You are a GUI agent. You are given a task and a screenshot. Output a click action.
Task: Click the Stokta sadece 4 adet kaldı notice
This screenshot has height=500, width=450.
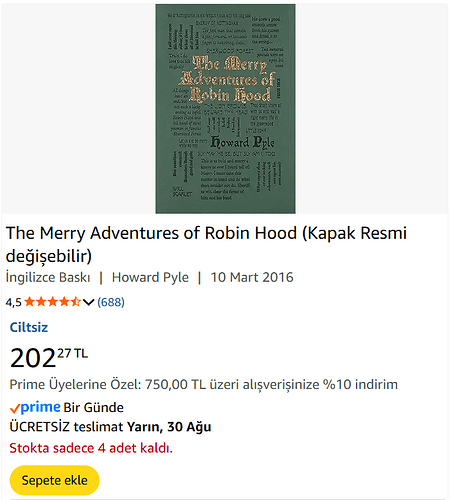[91, 448]
